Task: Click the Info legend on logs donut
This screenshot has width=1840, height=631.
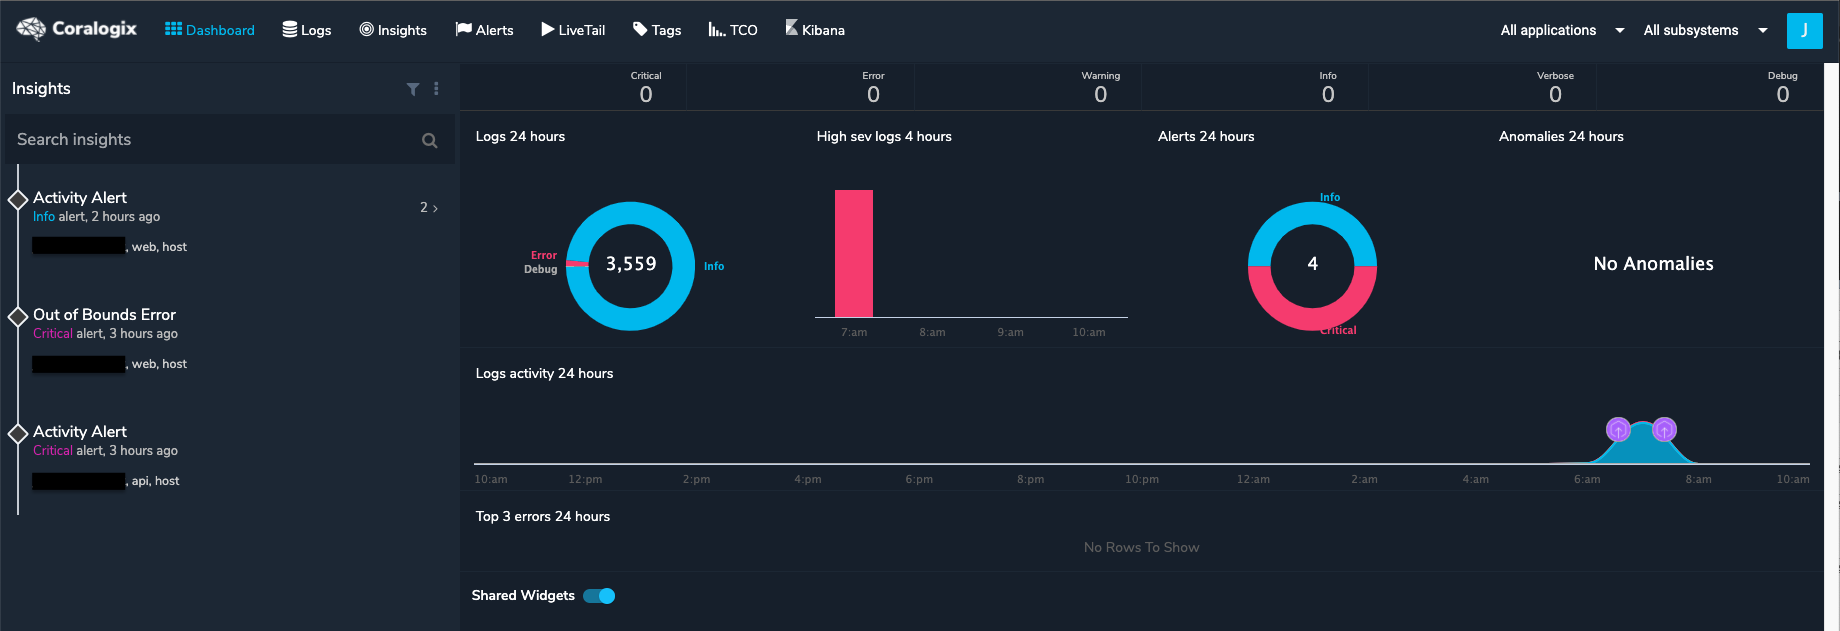Action: [714, 266]
